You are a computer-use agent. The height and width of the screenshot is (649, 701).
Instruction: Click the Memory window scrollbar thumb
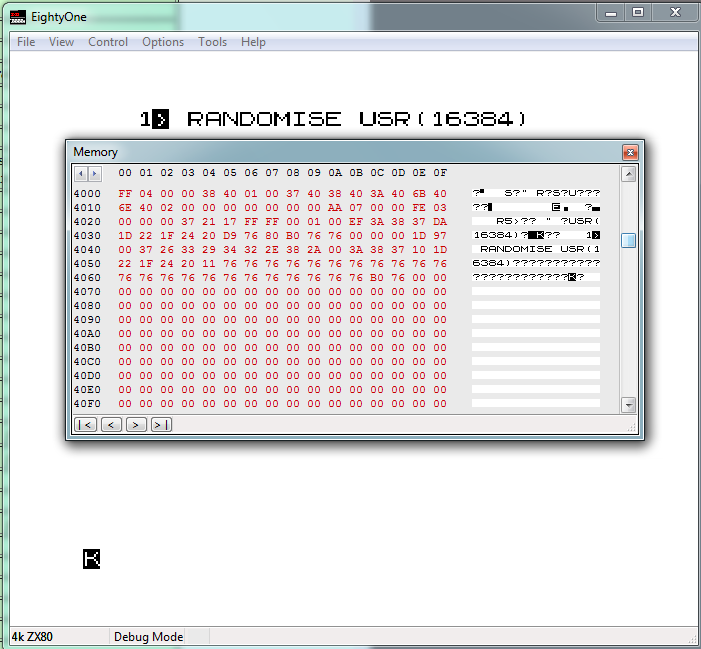click(x=628, y=240)
